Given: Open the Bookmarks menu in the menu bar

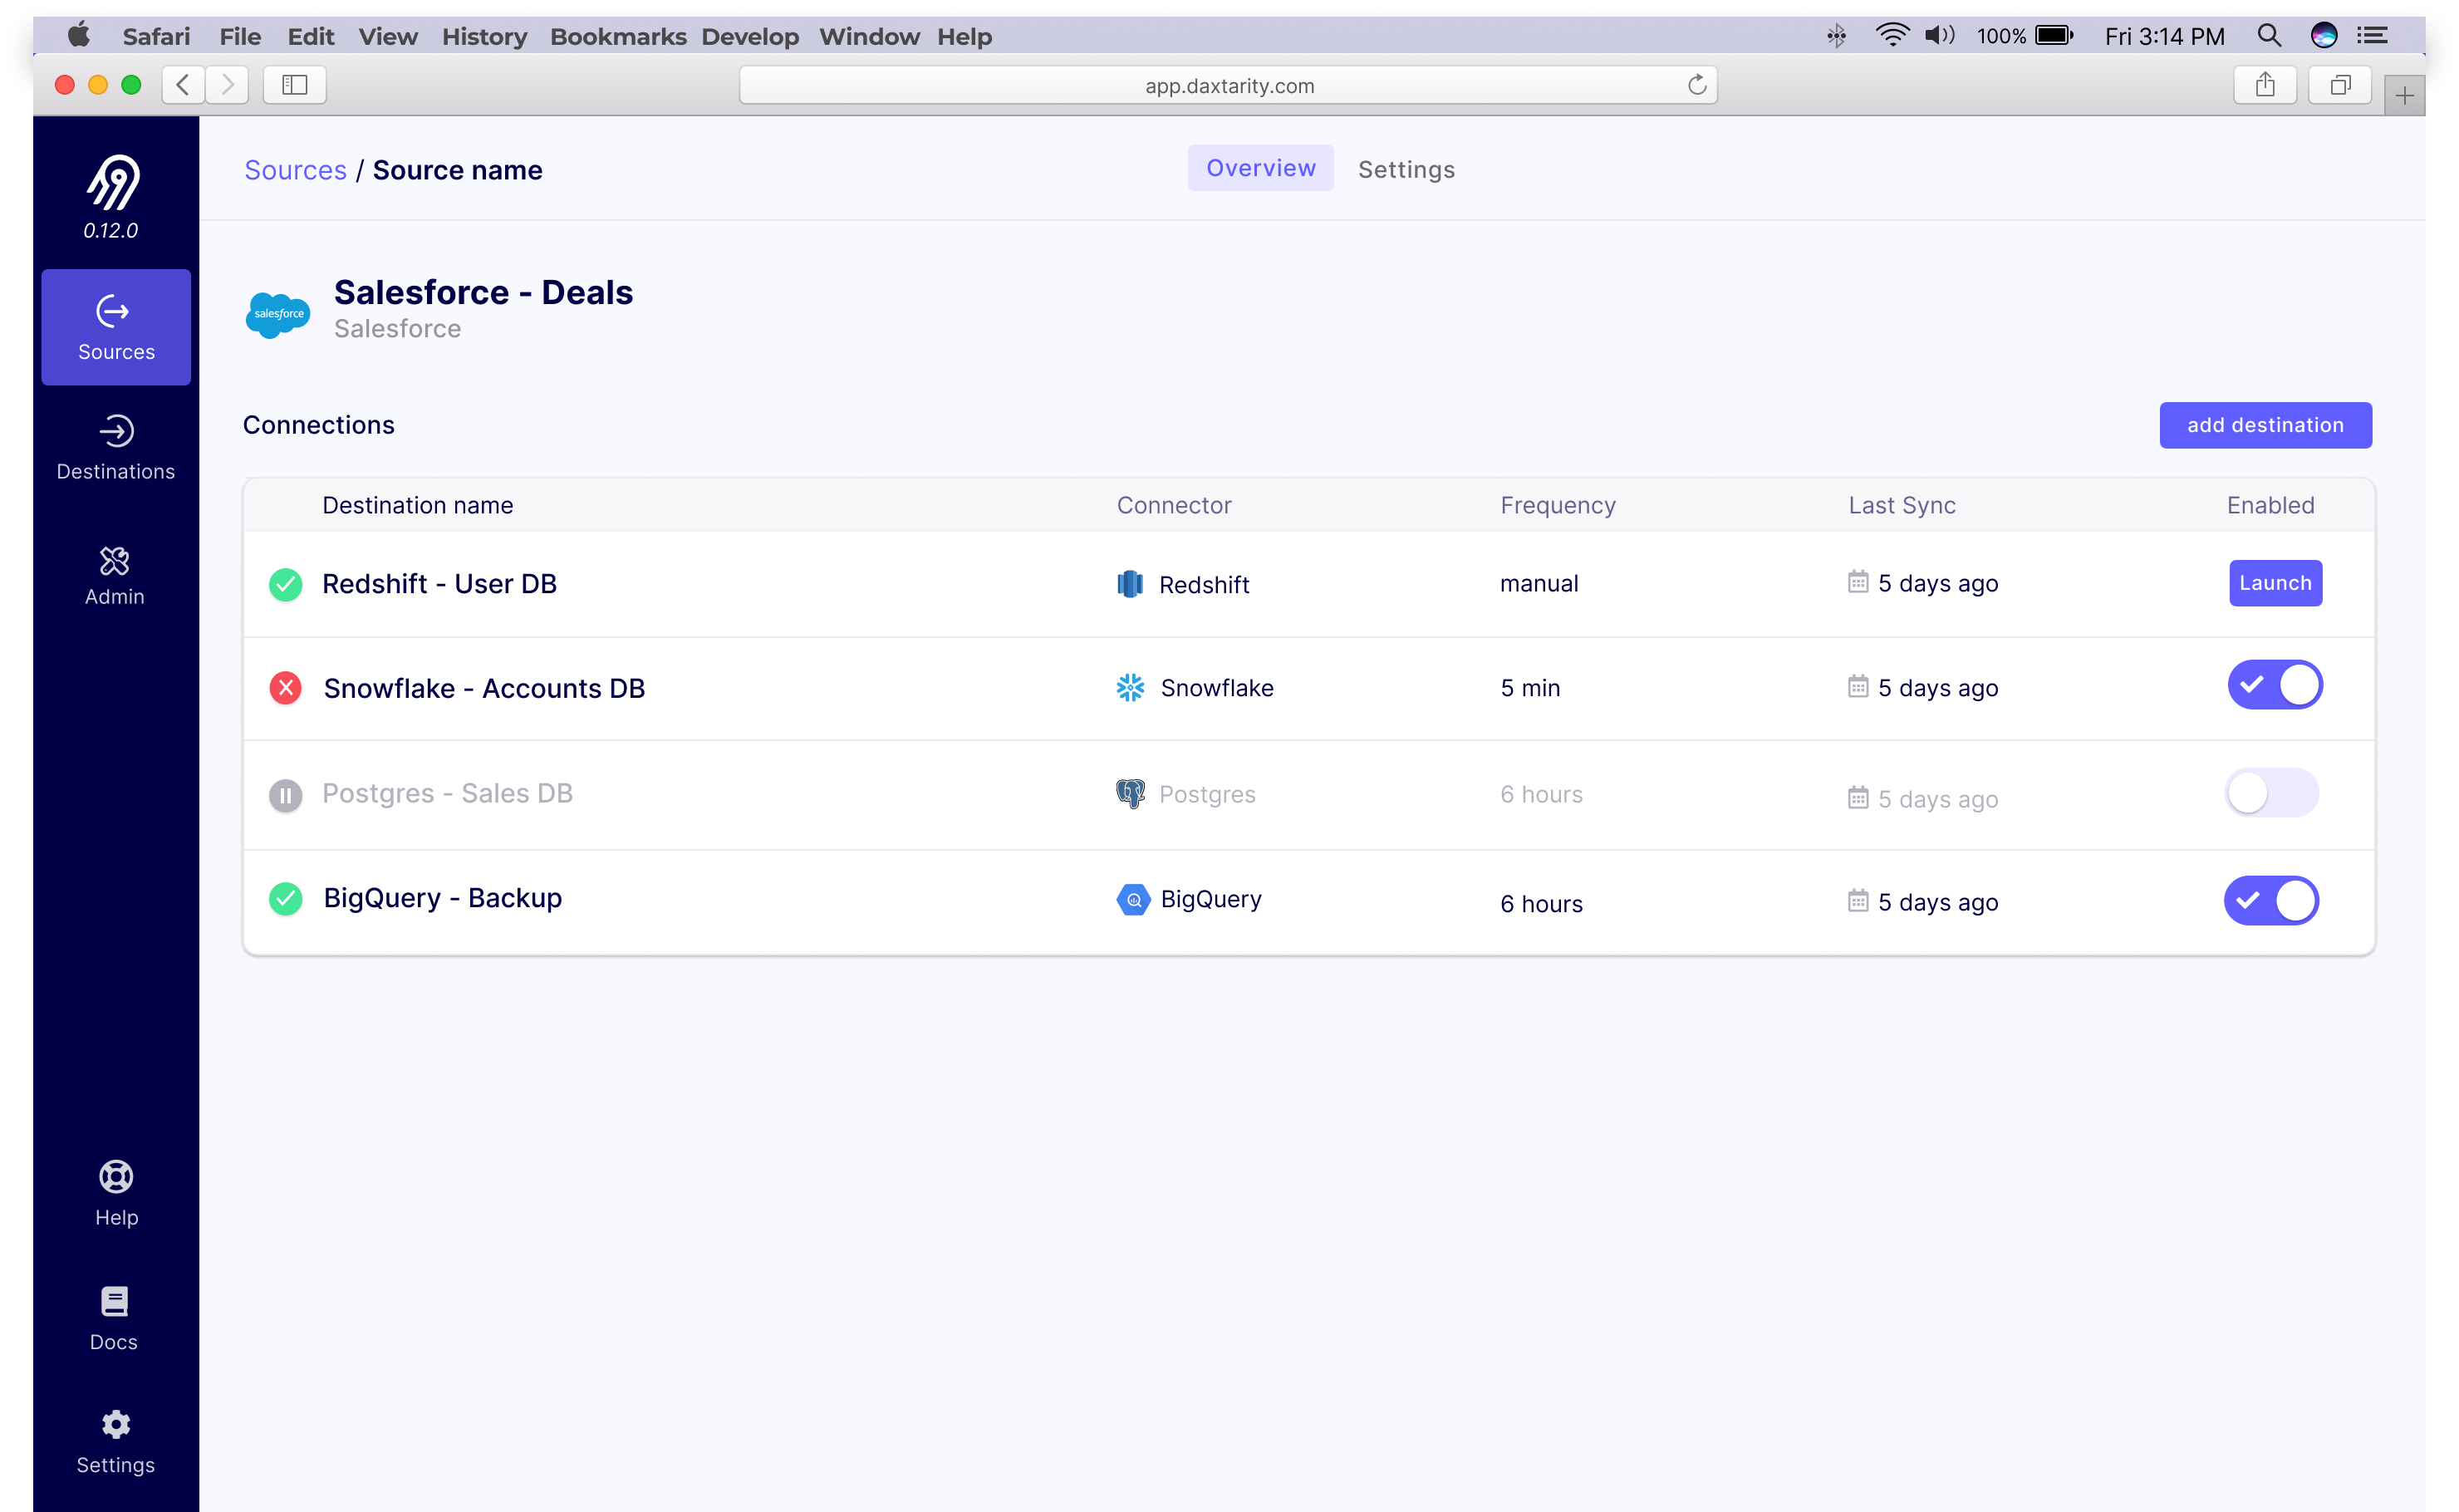Looking at the screenshot, I should click(x=617, y=36).
